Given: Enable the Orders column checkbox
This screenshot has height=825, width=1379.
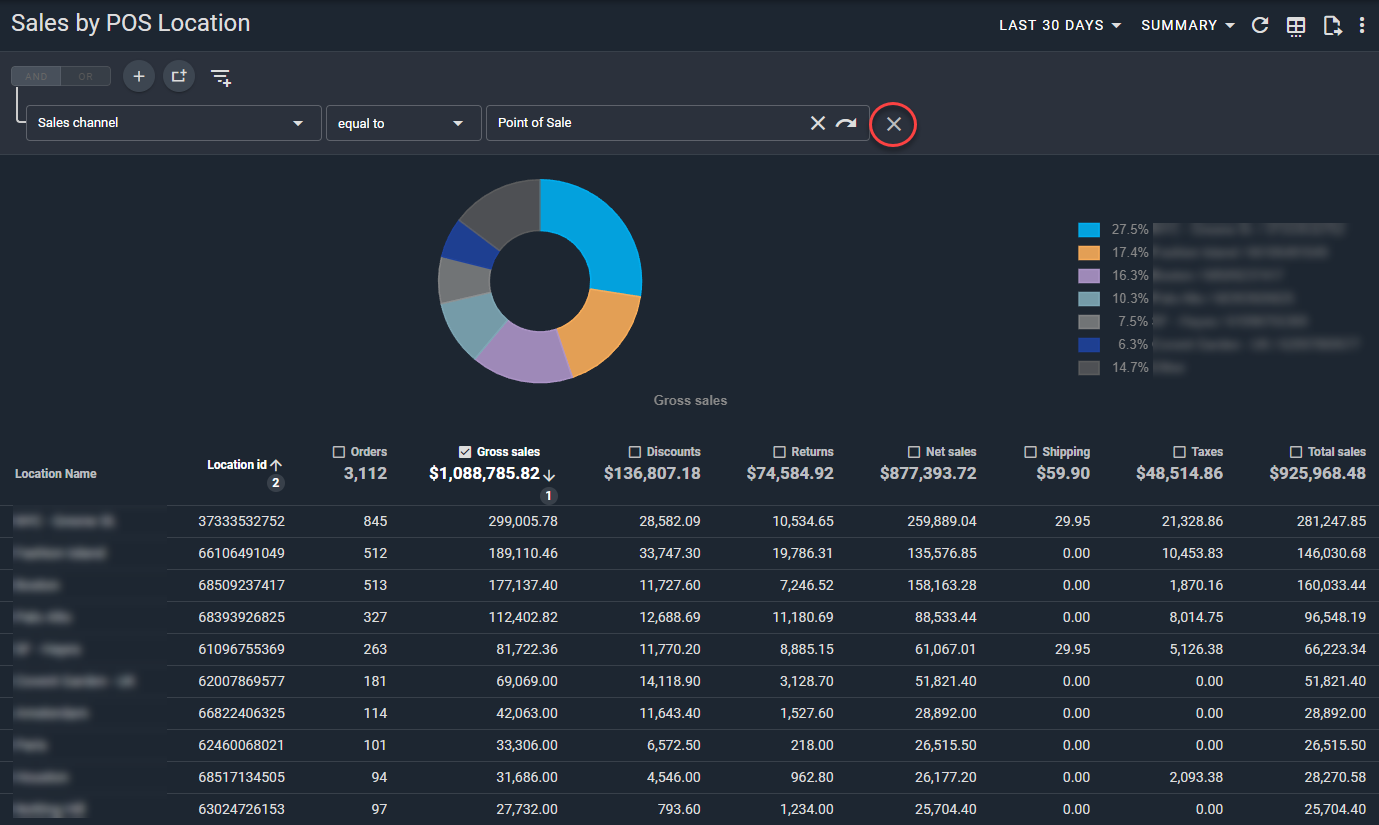Looking at the screenshot, I should [337, 451].
